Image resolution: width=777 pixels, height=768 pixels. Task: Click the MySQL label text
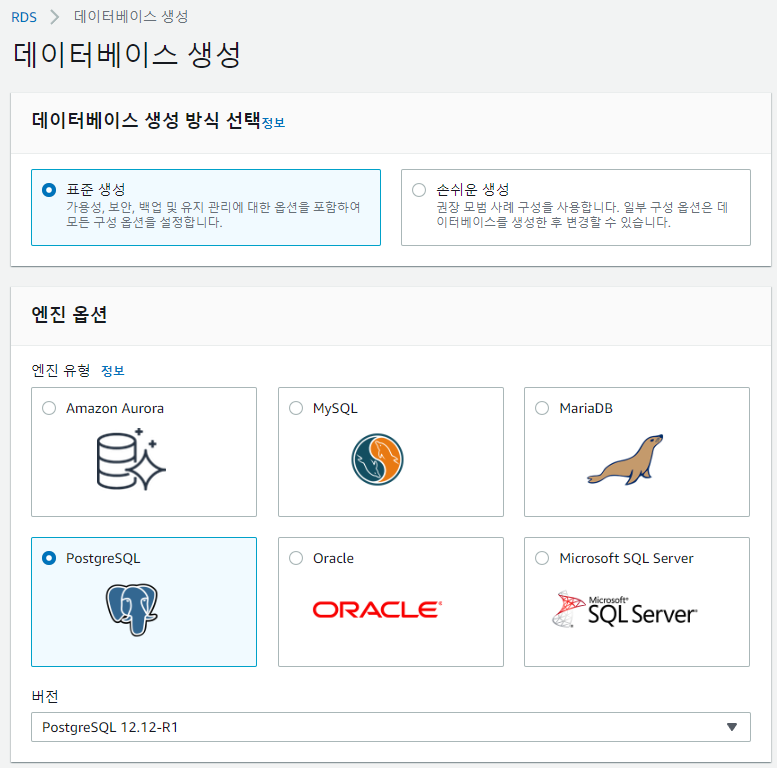click(335, 408)
